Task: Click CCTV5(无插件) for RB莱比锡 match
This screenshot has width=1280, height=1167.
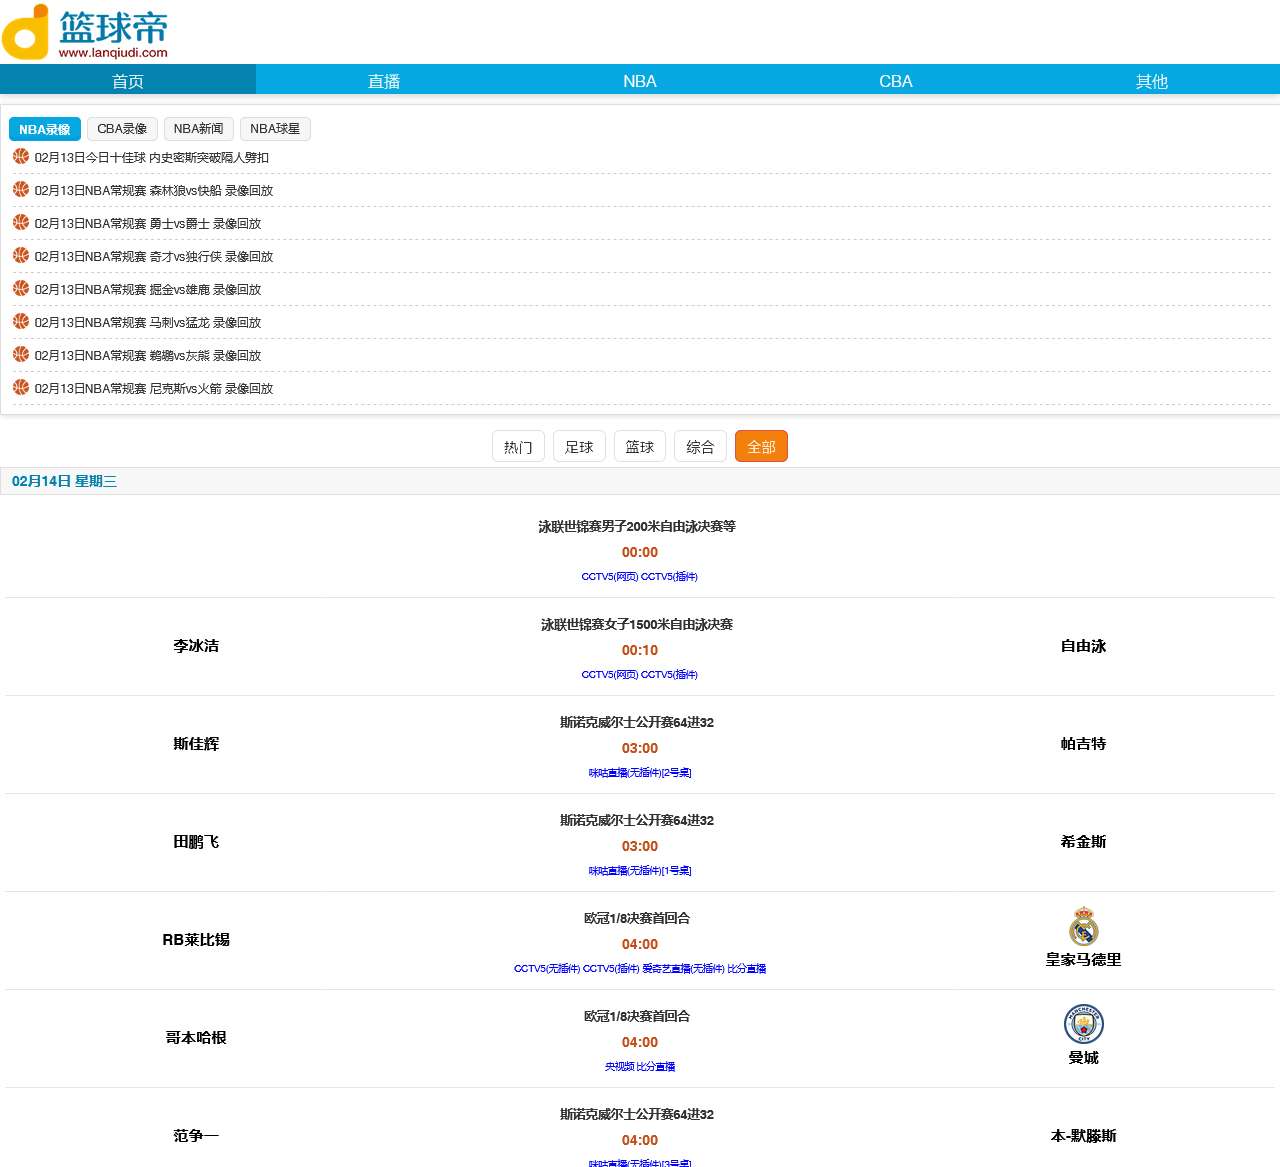Action: pyautogui.click(x=547, y=968)
